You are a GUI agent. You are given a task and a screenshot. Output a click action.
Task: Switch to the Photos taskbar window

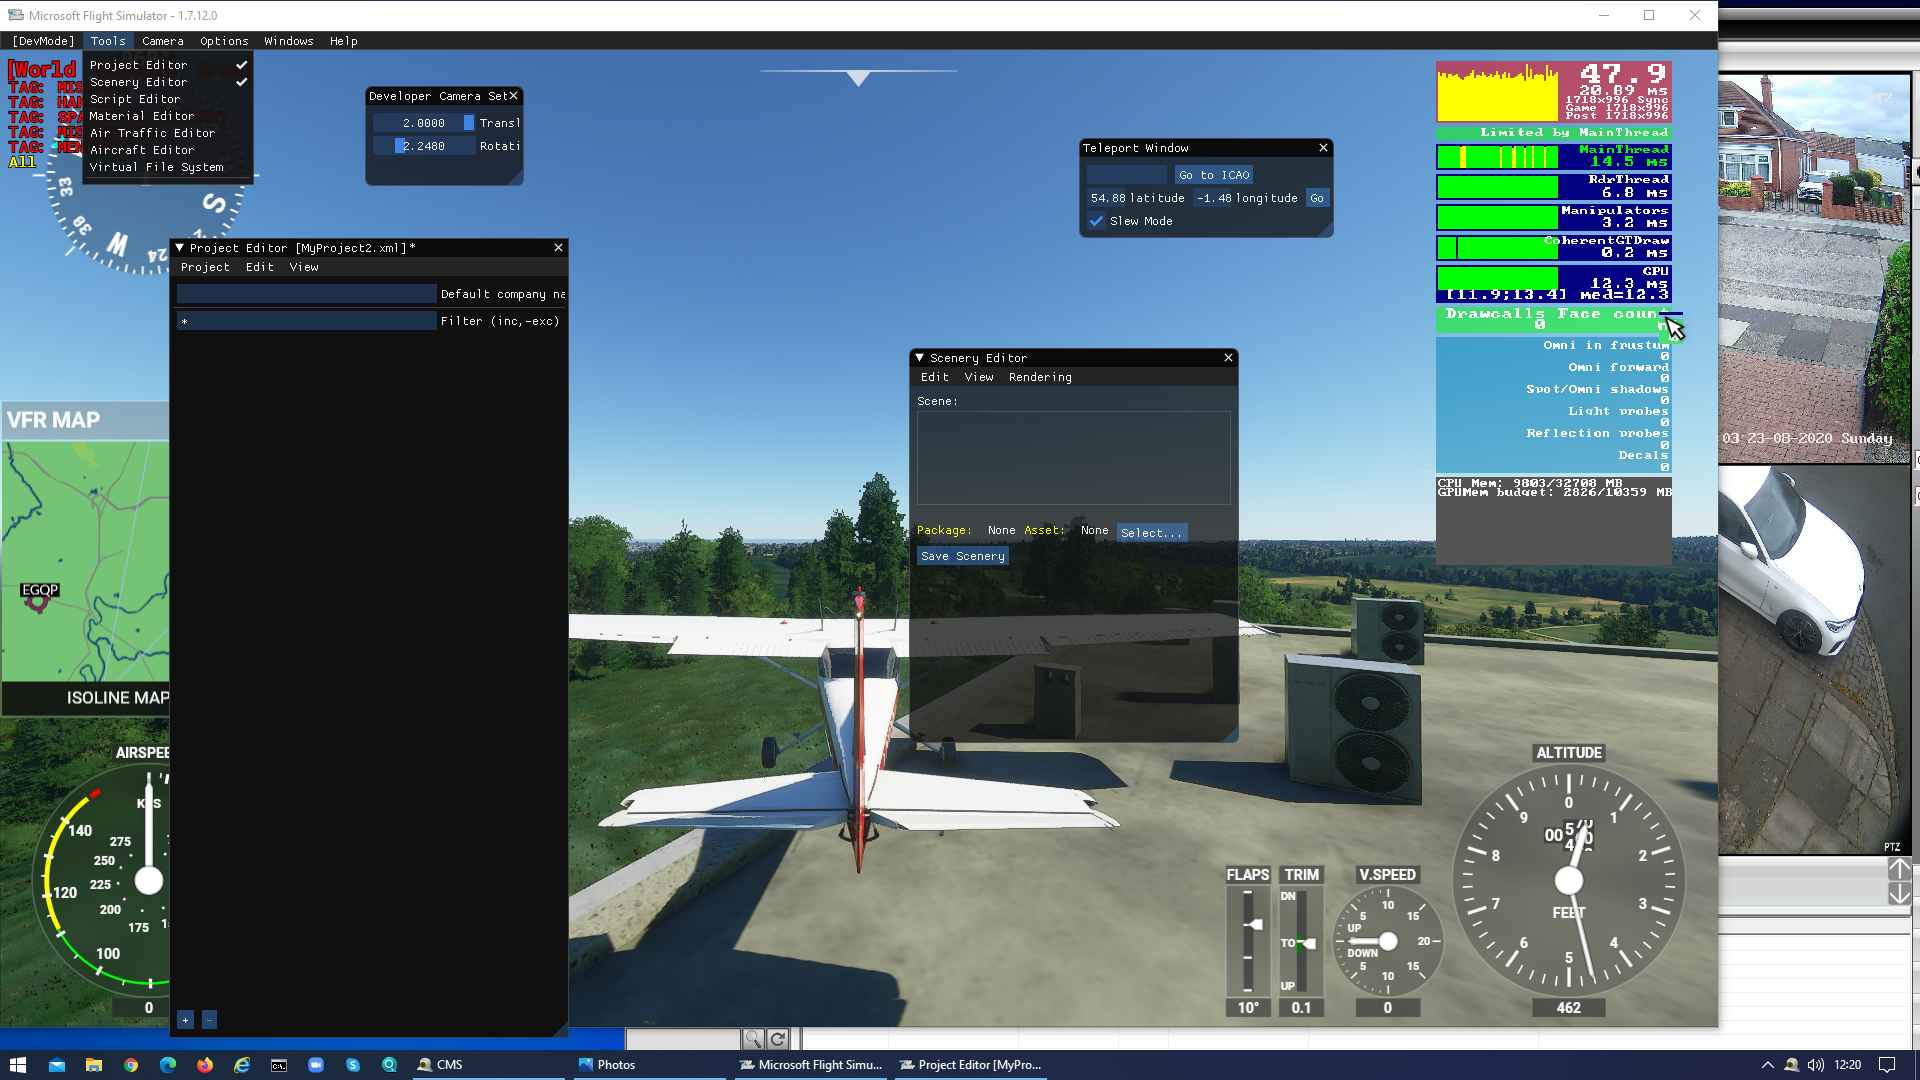point(650,1065)
